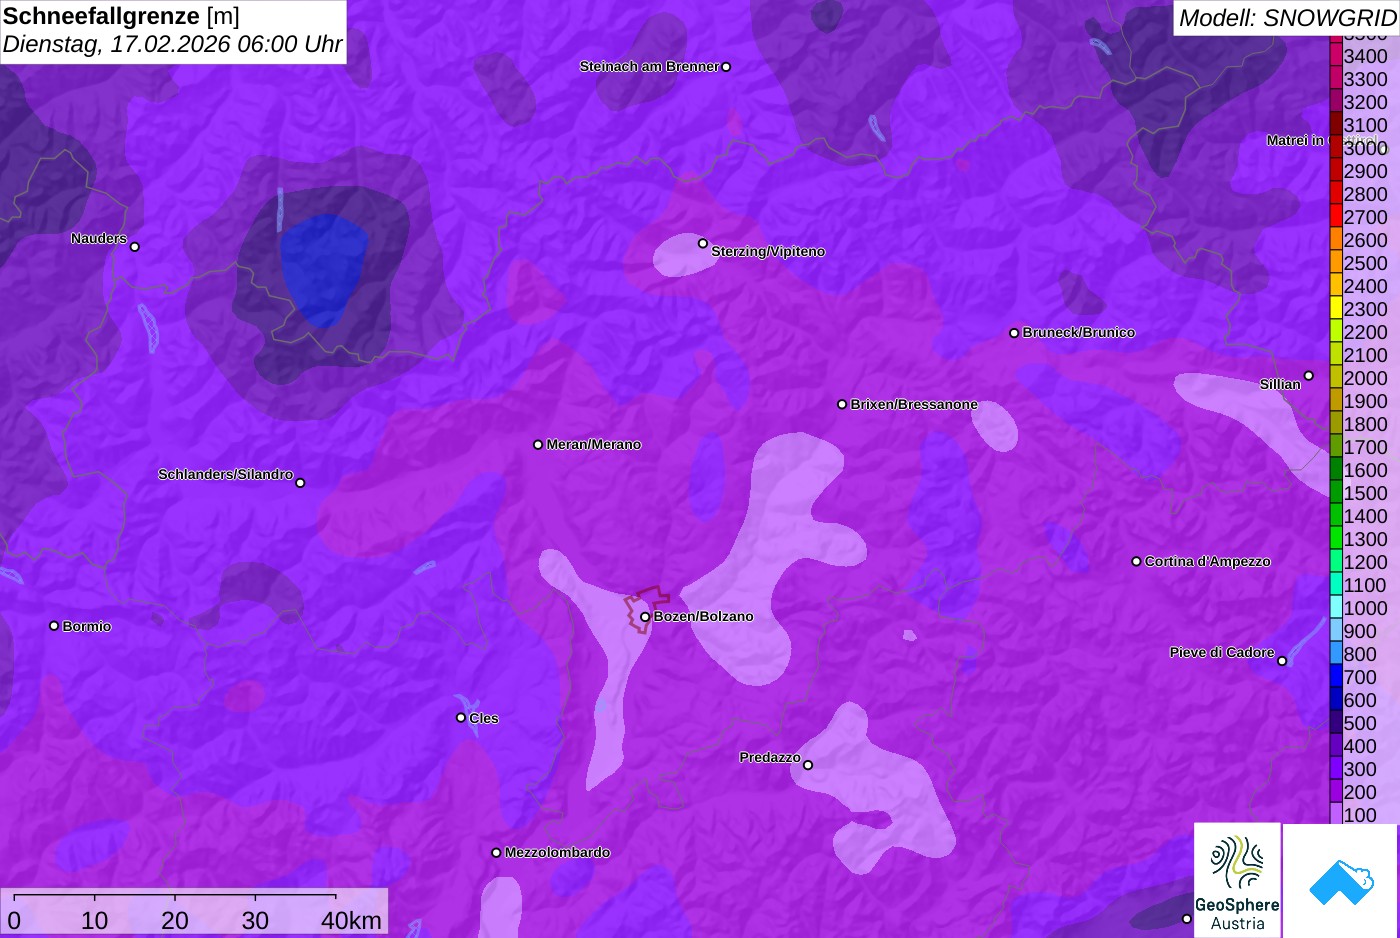Click the 'Predazzo' name label
Viewport: 1400px width, 938px height.
coord(770,758)
